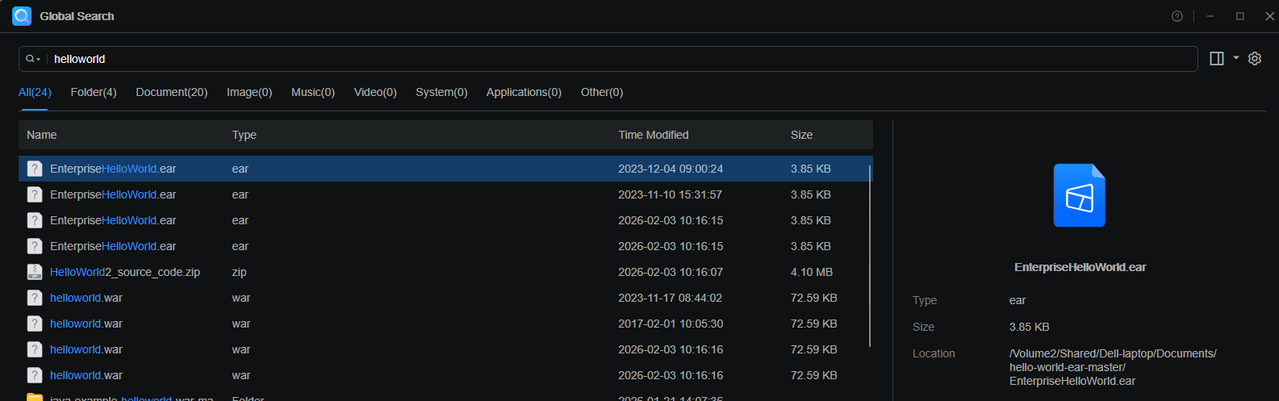Select EnterpriseHelloWorld.ear modified 2023-12-04 09:00:24
Screen dimensions: 1279x401
pos(445,168)
